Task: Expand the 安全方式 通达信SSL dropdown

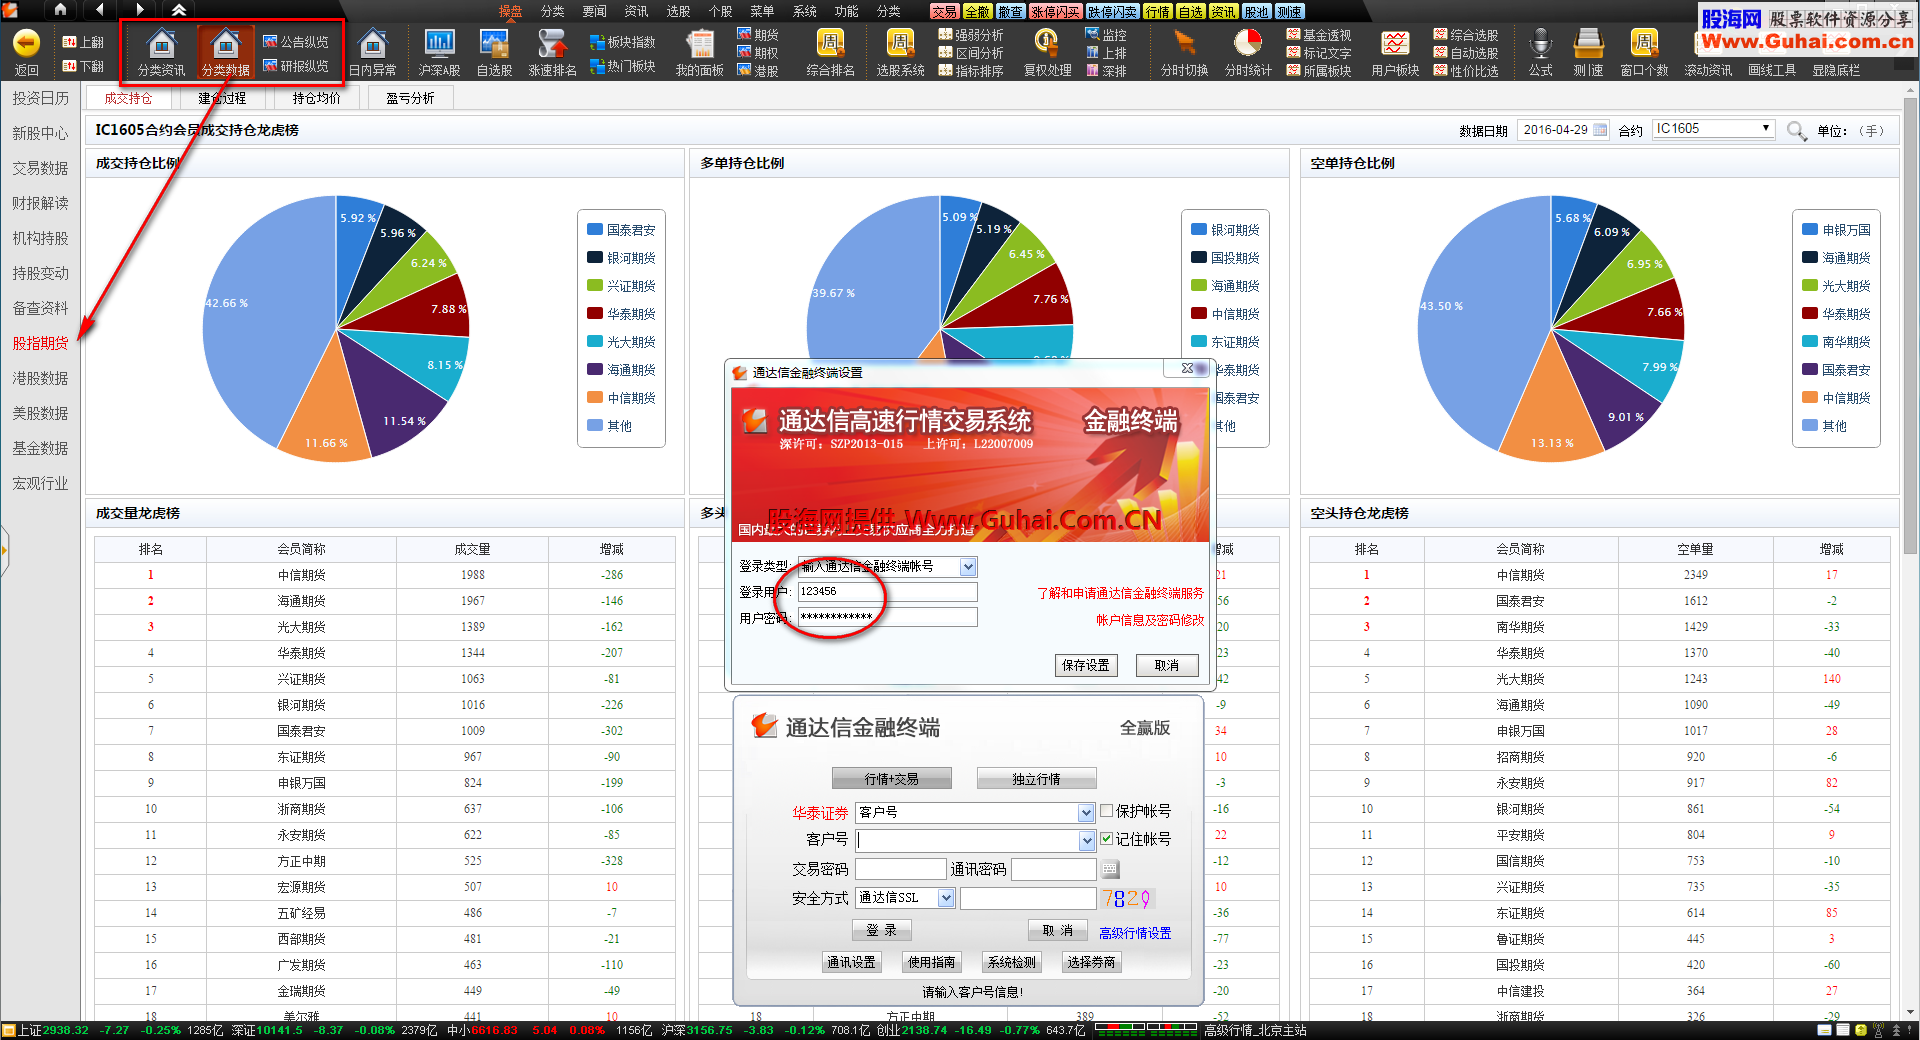Action: [946, 898]
